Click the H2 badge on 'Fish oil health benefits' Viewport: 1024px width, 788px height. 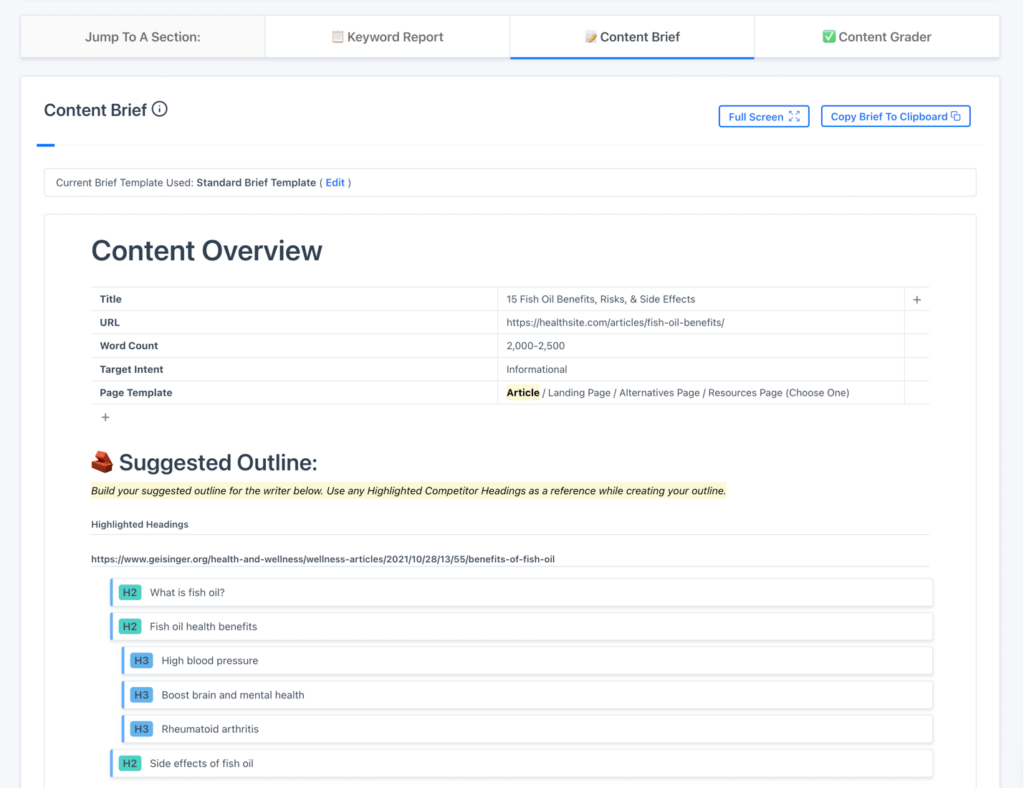130,626
